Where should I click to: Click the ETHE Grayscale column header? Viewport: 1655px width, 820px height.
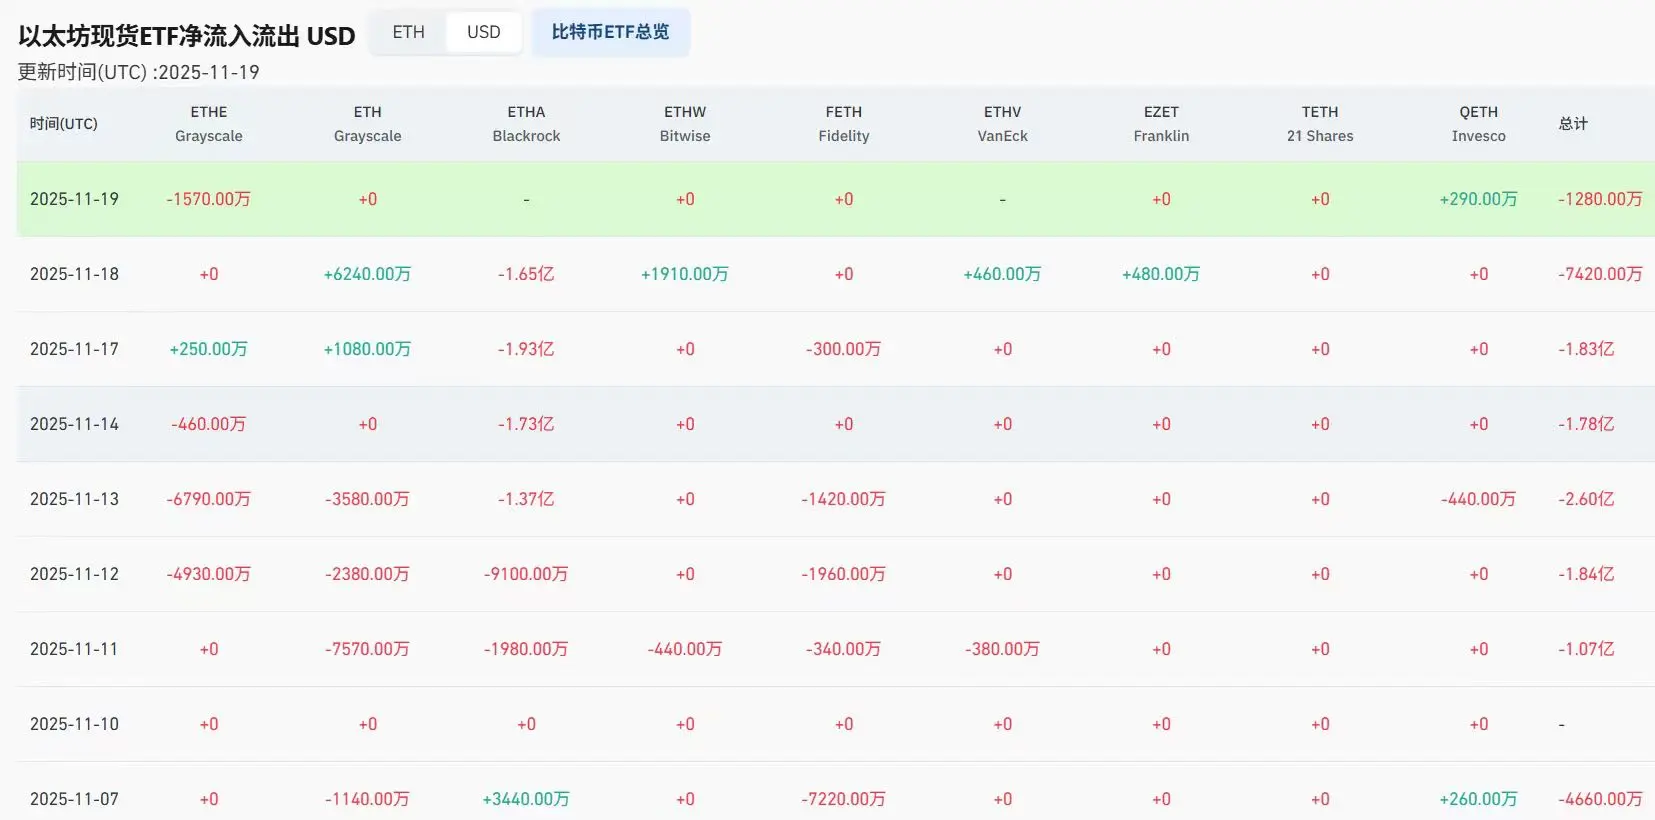[209, 124]
